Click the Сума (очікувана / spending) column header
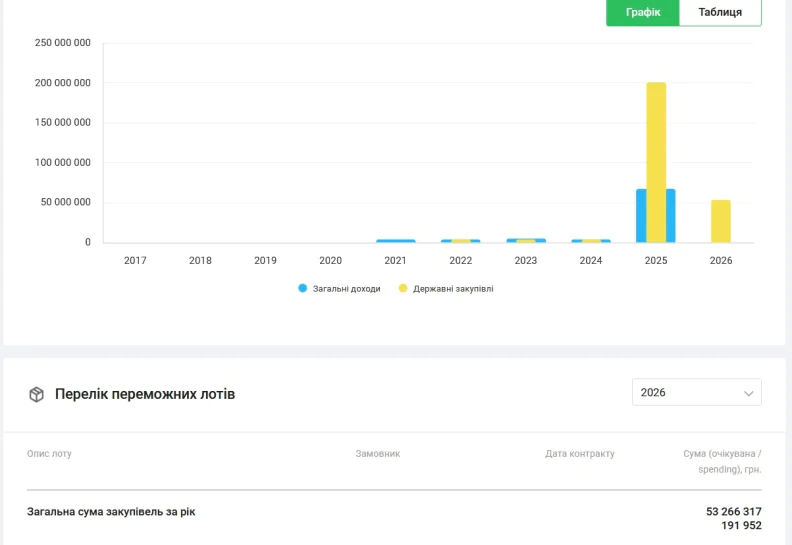The image size is (792, 545). (x=722, y=461)
